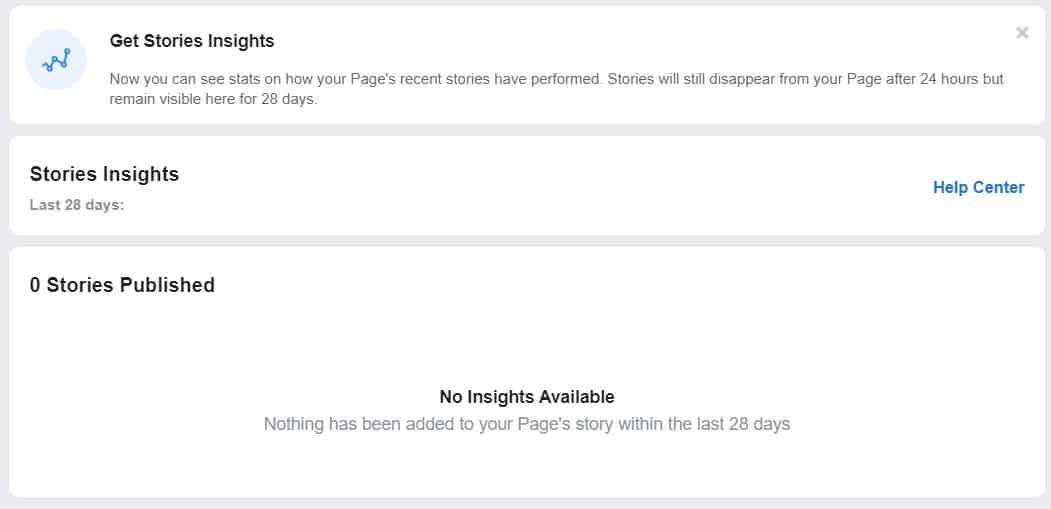Screen dimensions: 1051x509
Task: Select the Stories Insights section title
Action: 104,174
